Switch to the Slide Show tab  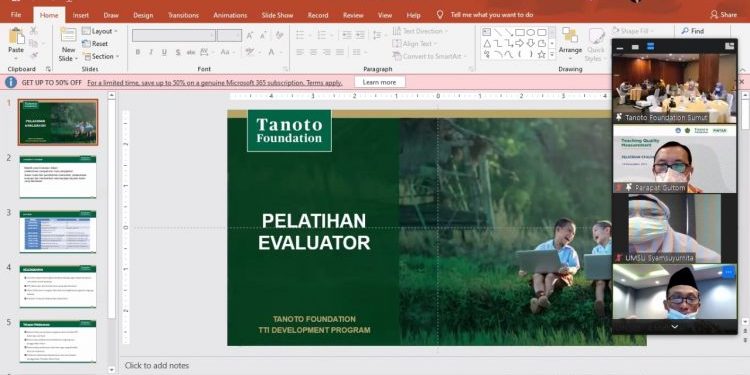click(277, 15)
